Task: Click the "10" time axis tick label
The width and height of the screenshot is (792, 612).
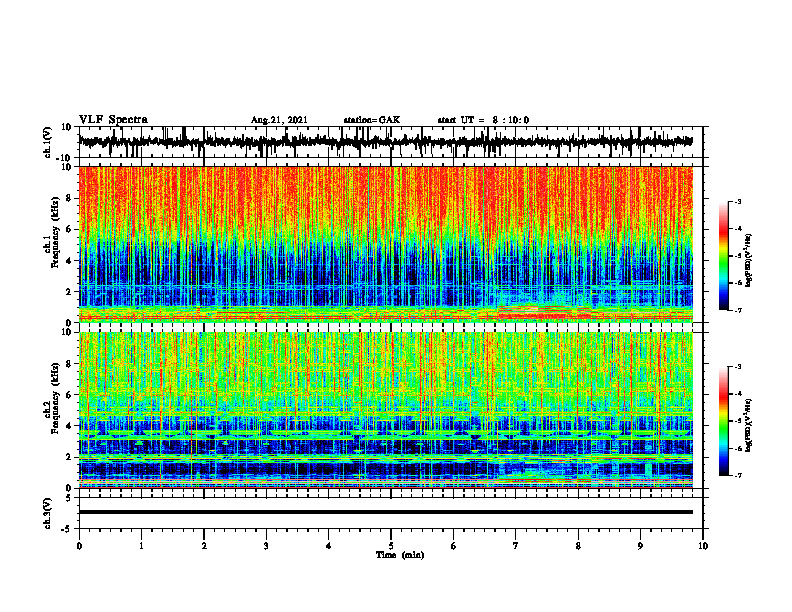Action: [x=703, y=546]
